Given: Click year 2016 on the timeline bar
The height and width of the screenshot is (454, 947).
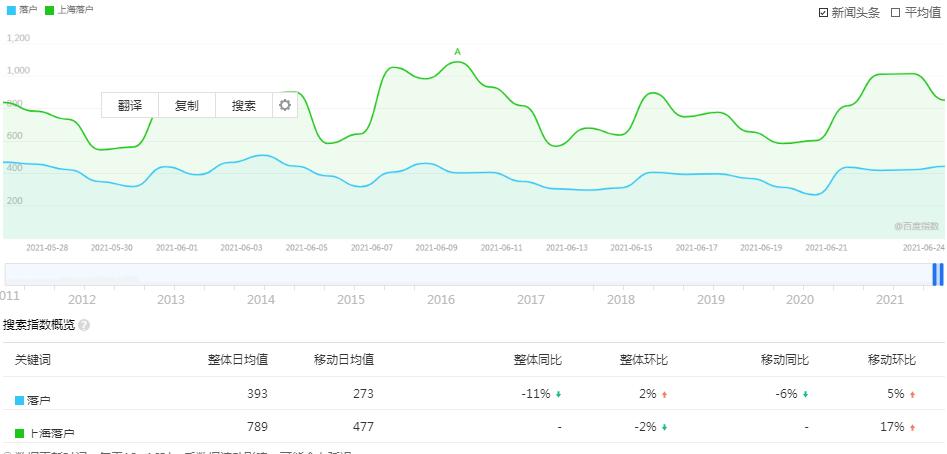Looking at the screenshot, I should [441, 299].
